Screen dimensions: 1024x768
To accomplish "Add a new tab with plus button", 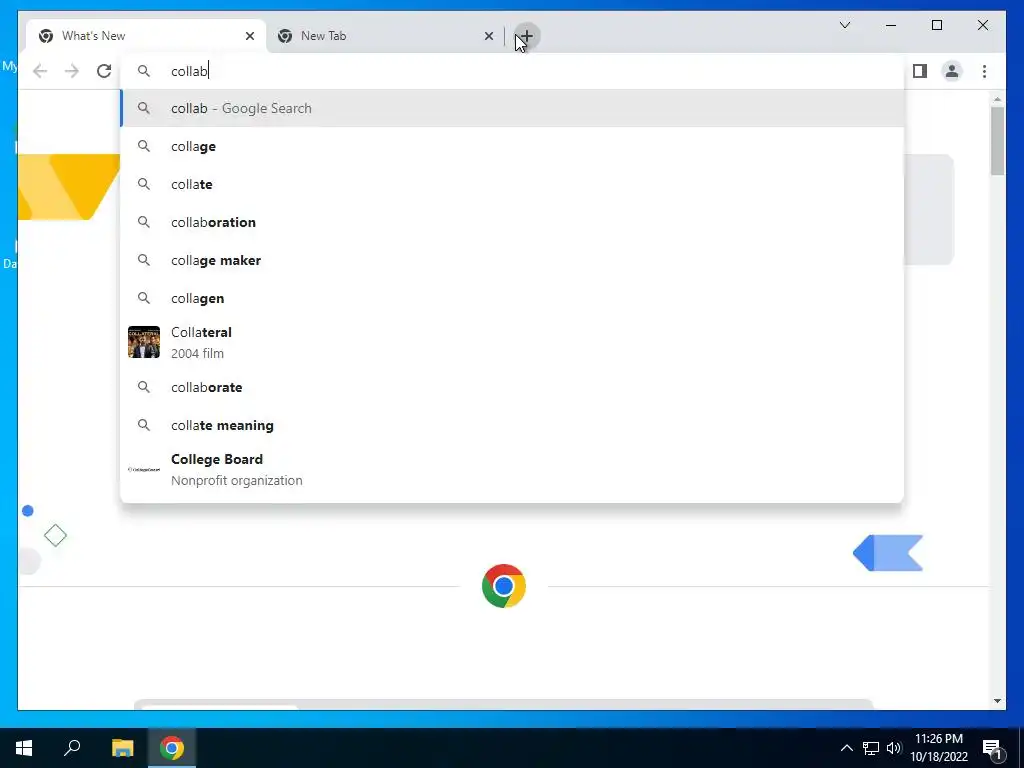I will tap(526, 36).
